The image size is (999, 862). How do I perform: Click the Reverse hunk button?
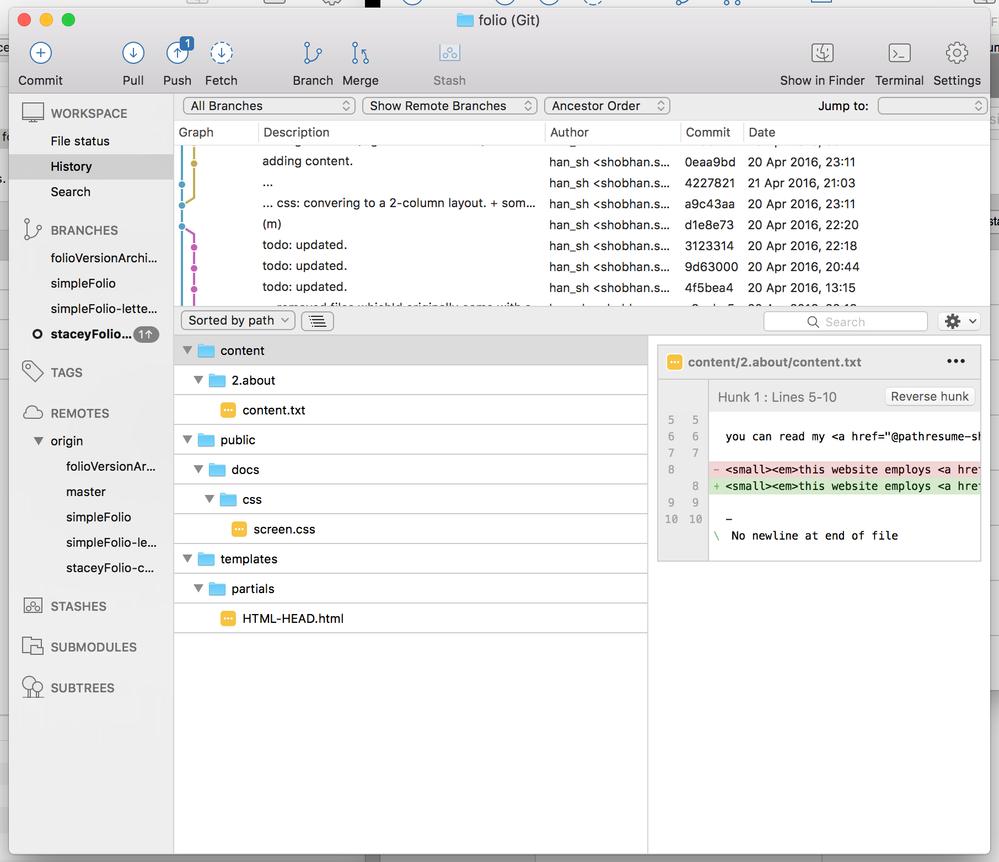[930, 396]
